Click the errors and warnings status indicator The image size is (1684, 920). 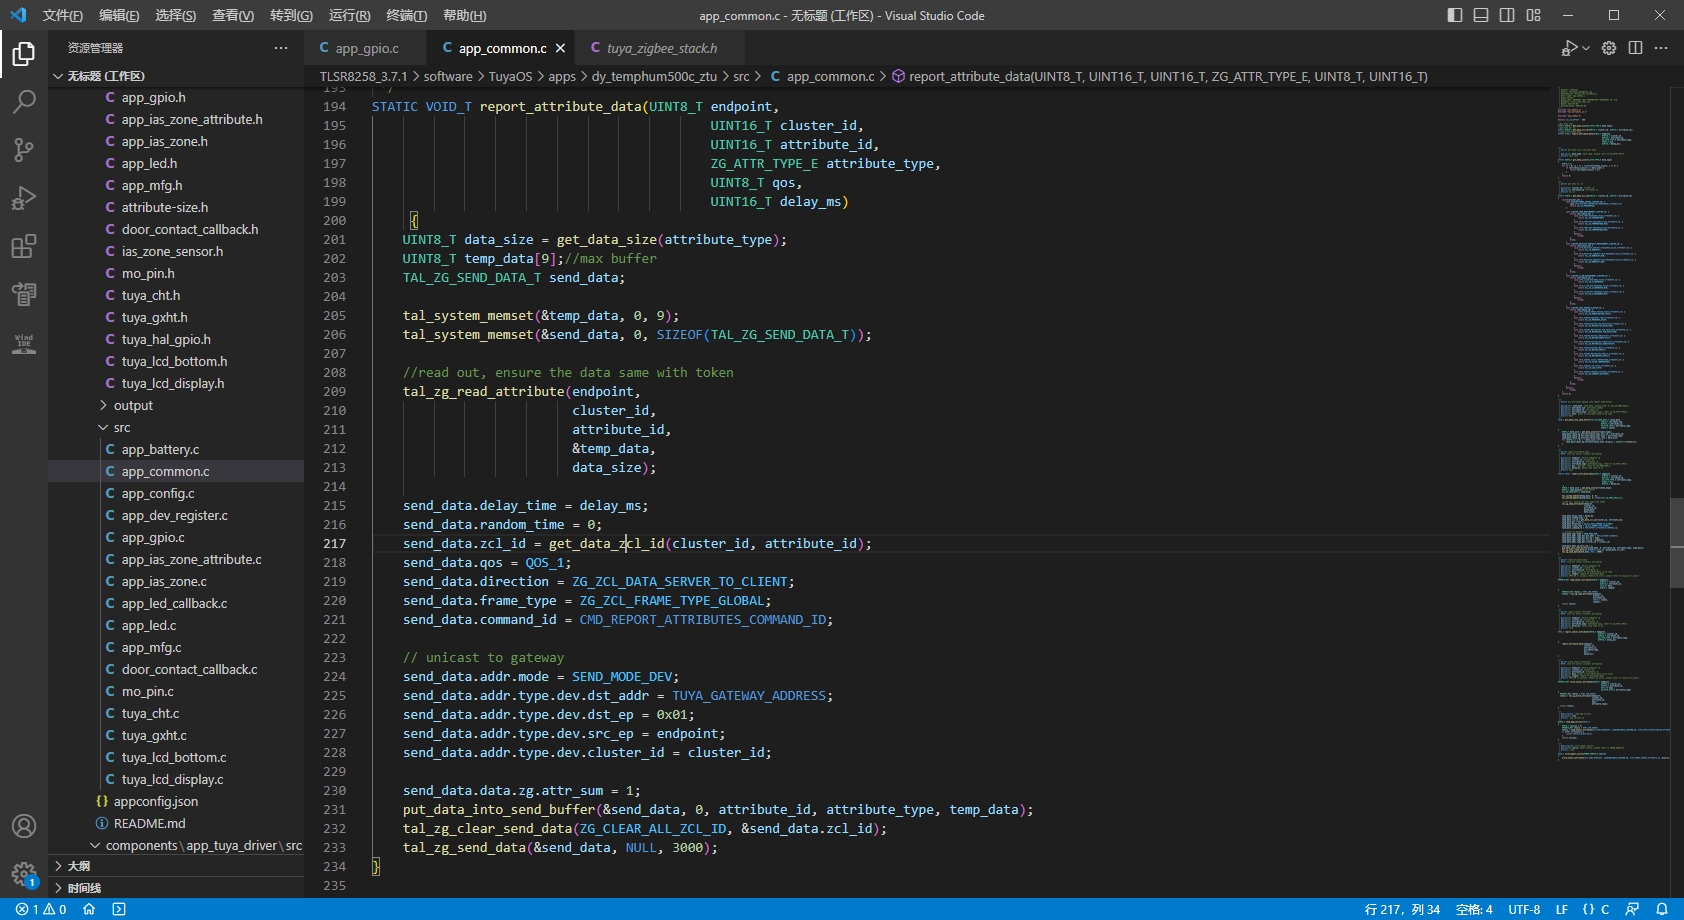coord(41,909)
